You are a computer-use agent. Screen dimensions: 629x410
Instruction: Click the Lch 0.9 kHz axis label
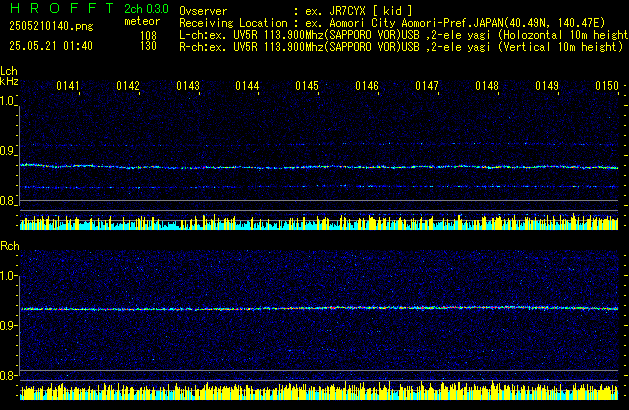(x=7, y=151)
